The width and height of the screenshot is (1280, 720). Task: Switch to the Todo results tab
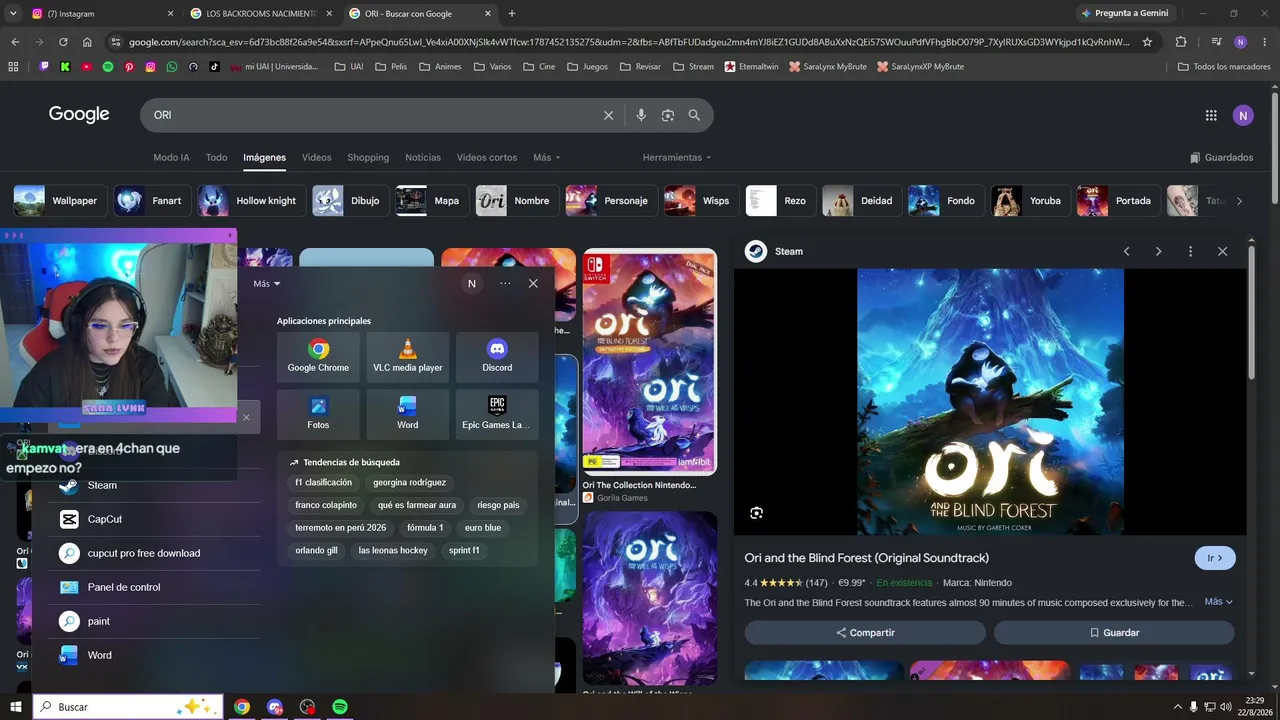click(x=216, y=157)
